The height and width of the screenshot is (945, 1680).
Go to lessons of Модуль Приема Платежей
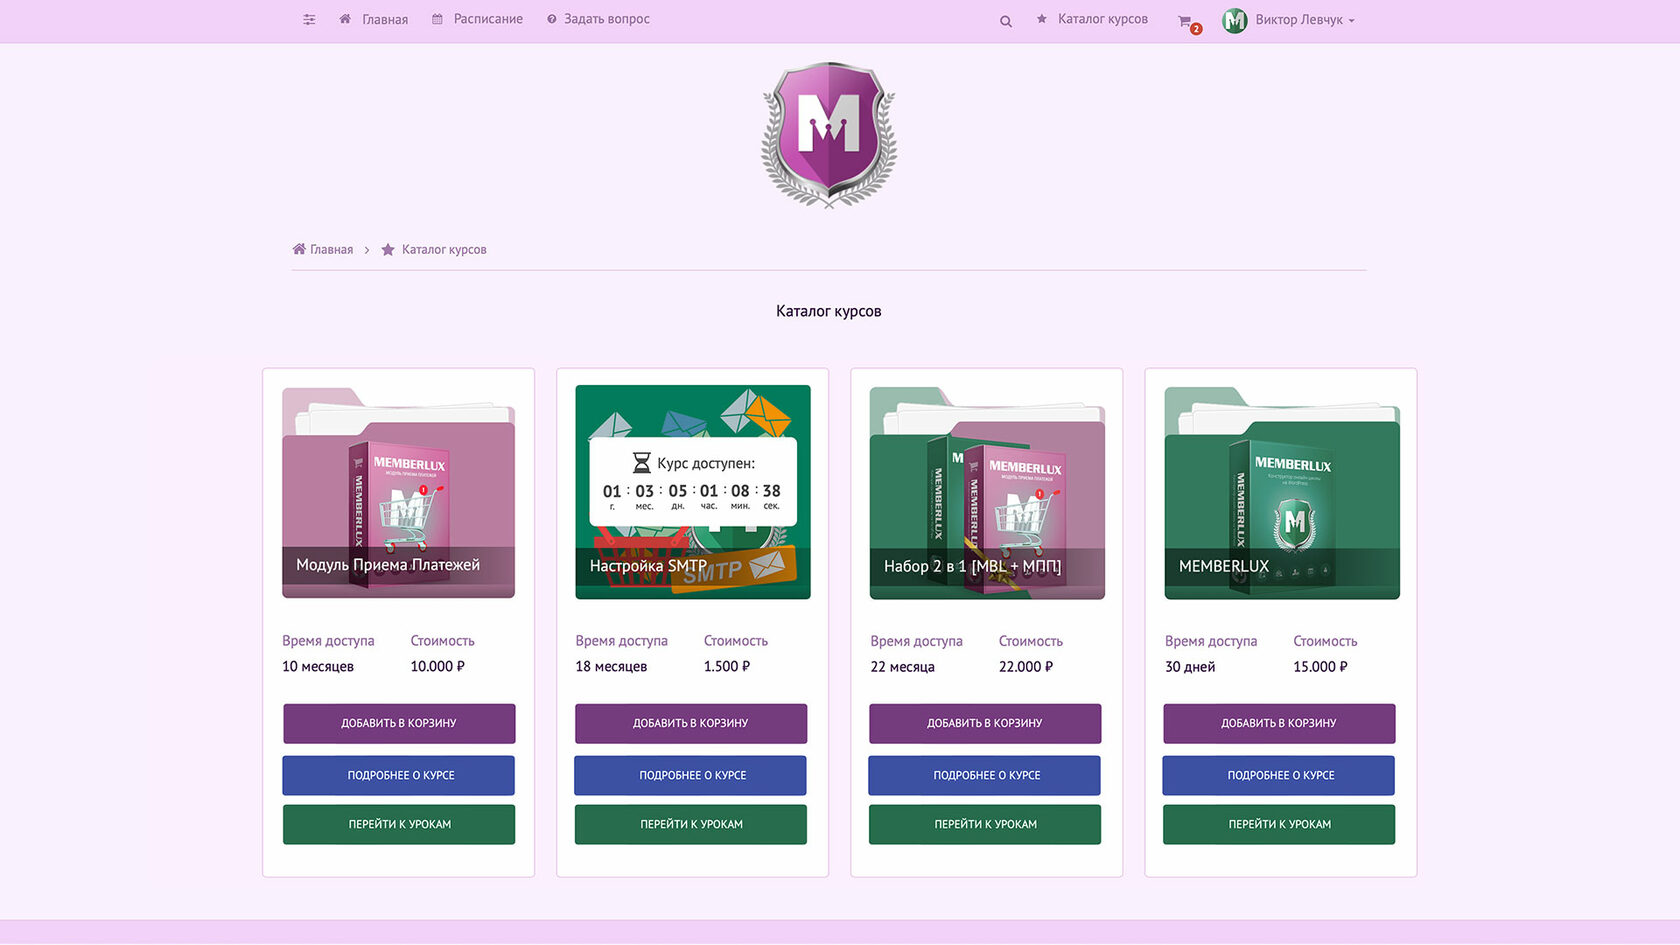click(x=399, y=824)
